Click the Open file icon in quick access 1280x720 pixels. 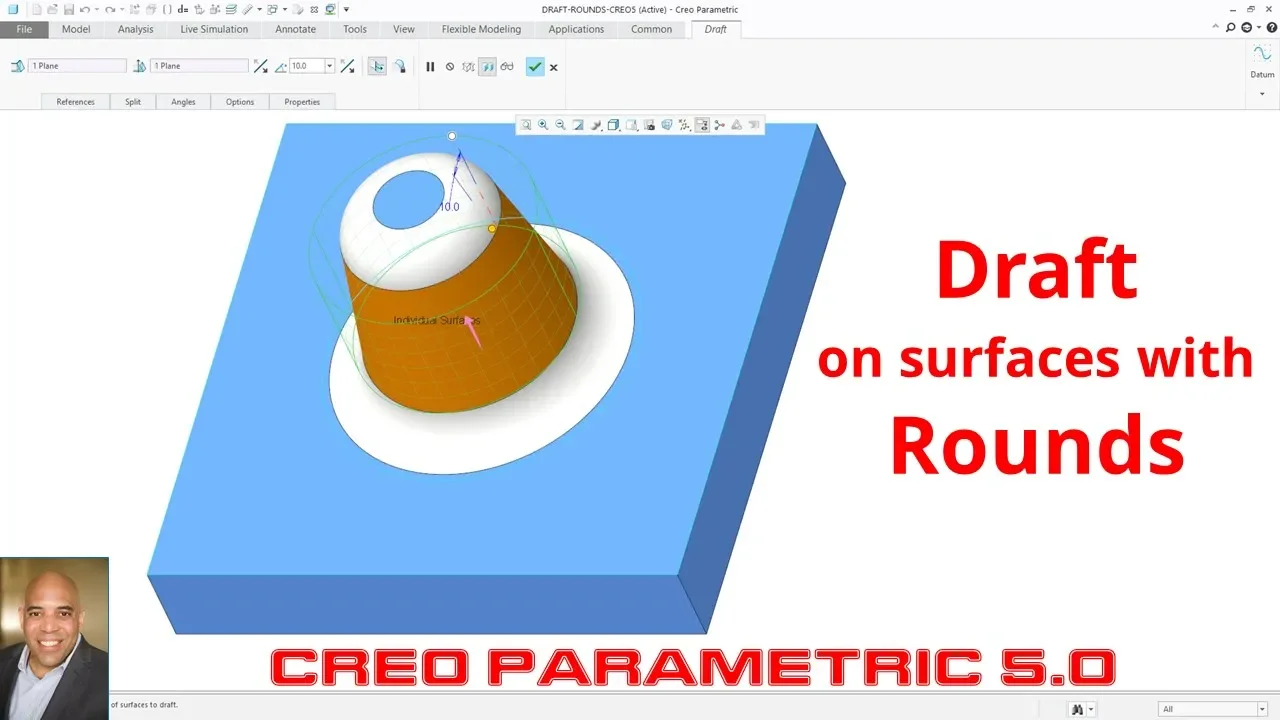click(52, 9)
